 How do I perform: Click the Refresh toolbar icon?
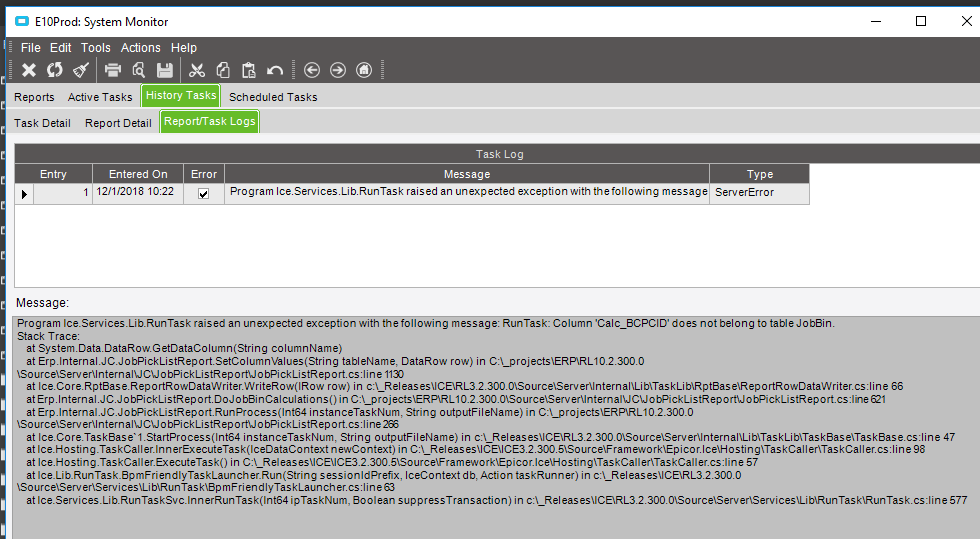[54, 70]
